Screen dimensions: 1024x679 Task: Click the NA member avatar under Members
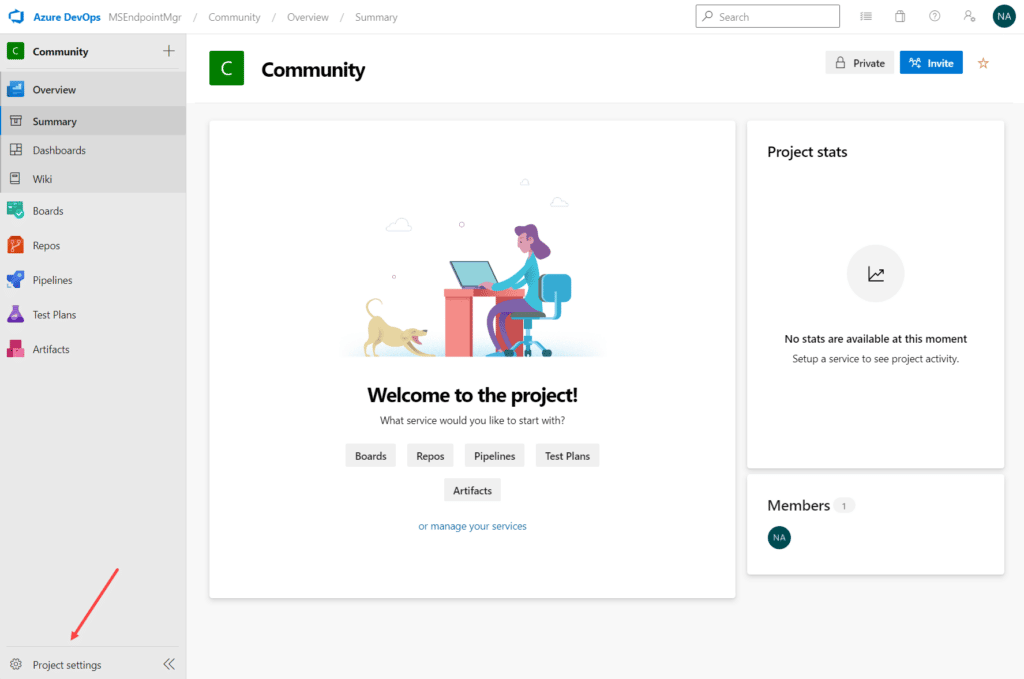(x=779, y=537)
